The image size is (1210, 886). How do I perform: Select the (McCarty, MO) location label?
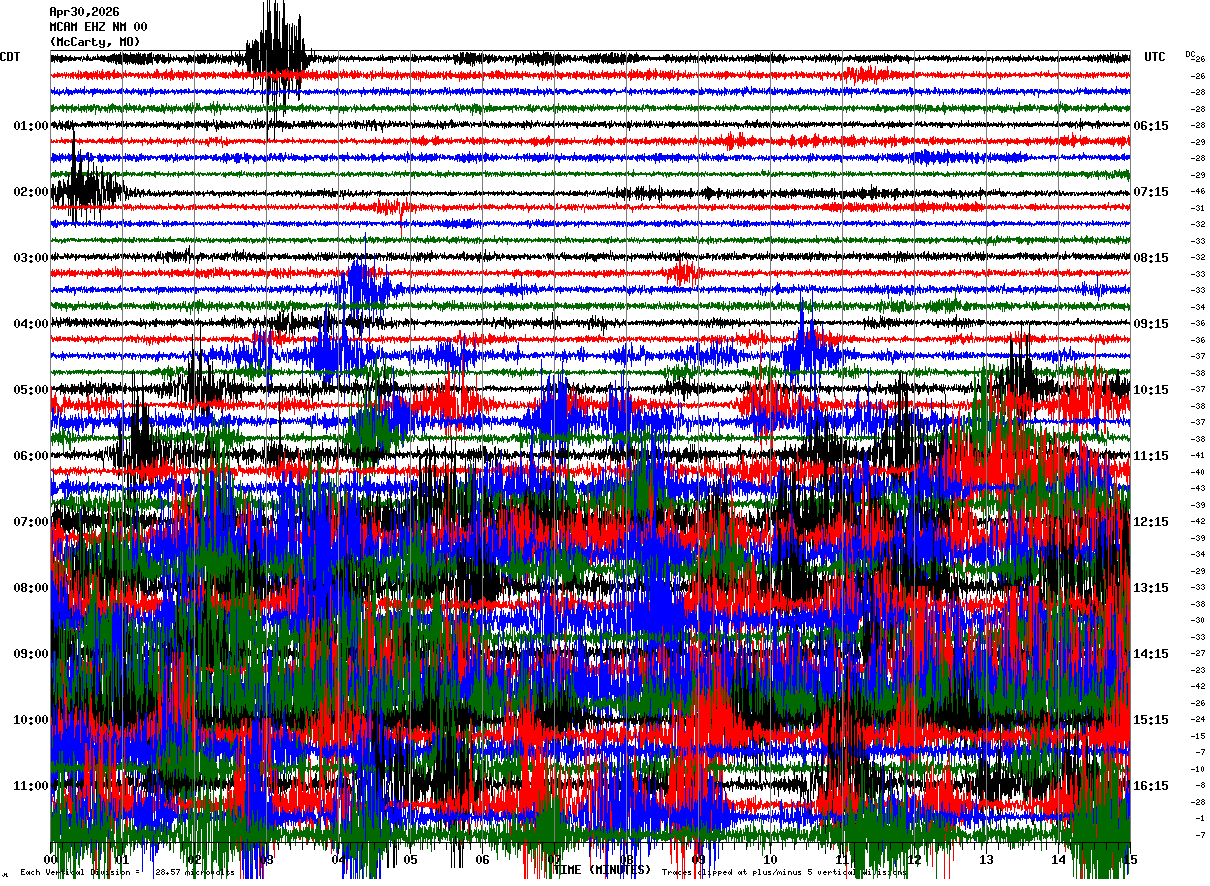95,42
